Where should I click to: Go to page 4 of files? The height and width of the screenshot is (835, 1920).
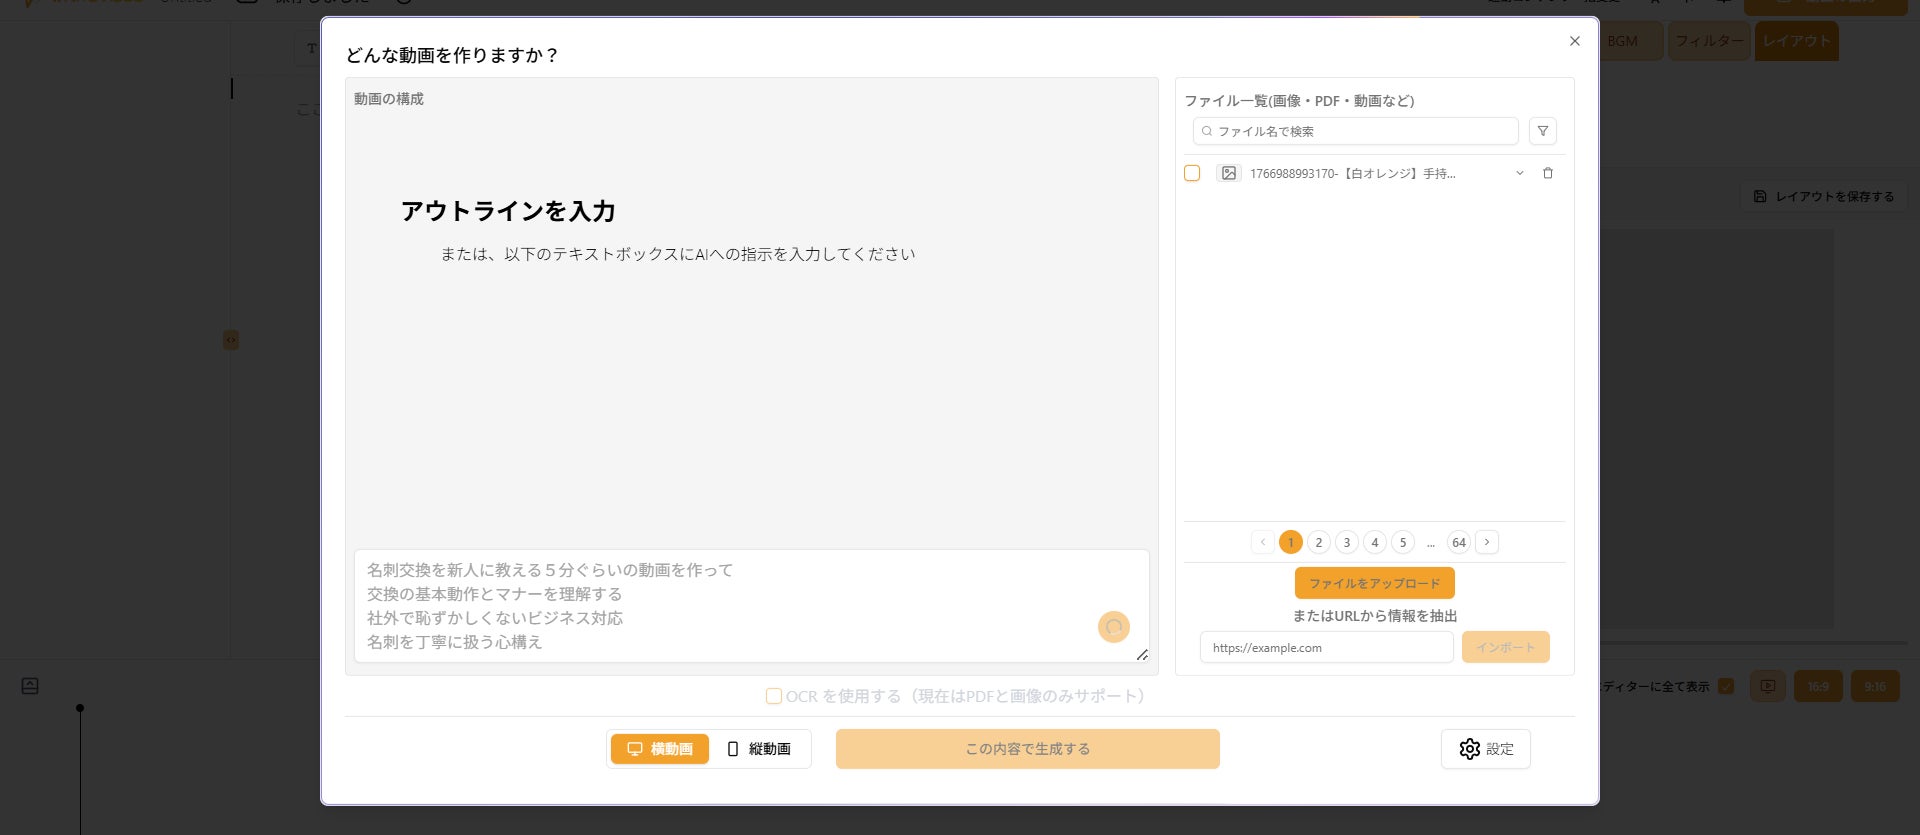[x=1375, y=542]
